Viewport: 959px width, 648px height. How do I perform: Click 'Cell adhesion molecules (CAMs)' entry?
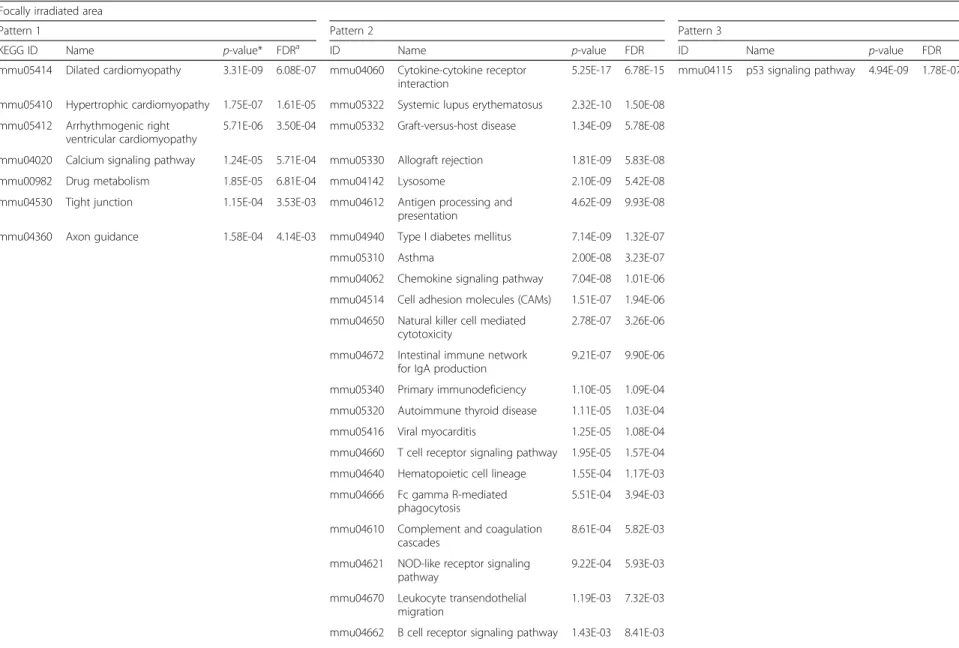tap(475, 300)
